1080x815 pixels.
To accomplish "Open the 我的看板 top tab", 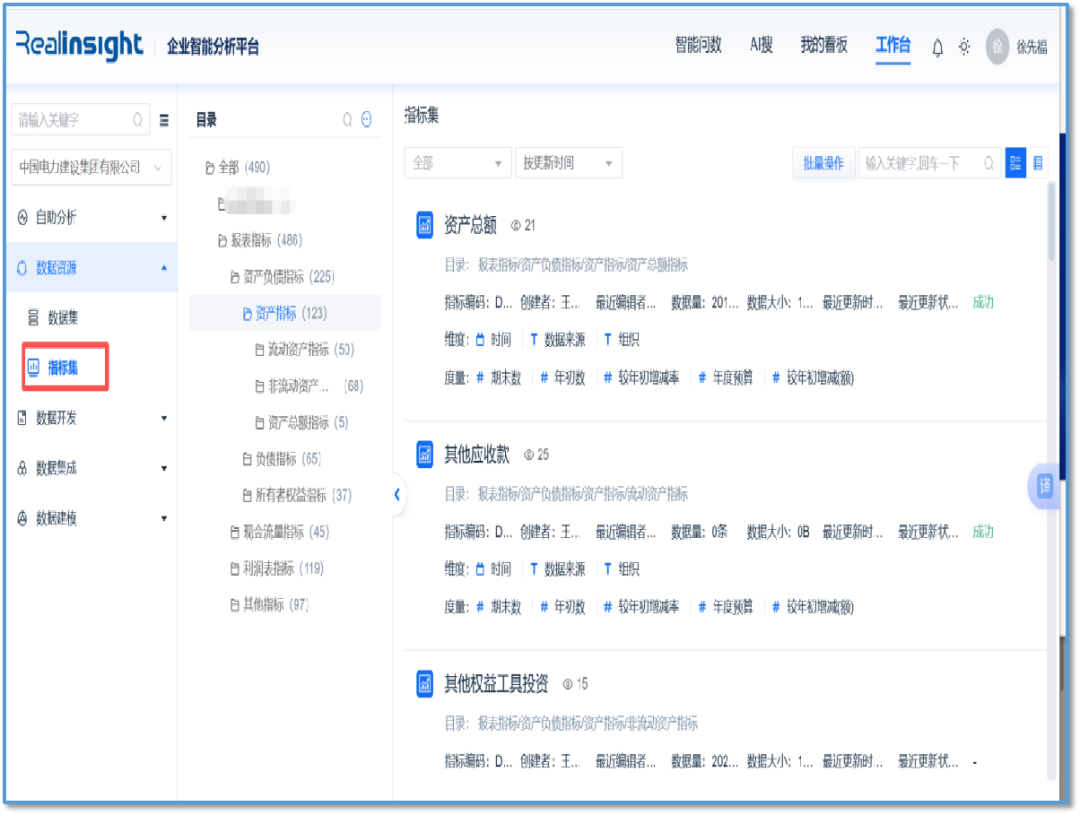I will 824,45.
